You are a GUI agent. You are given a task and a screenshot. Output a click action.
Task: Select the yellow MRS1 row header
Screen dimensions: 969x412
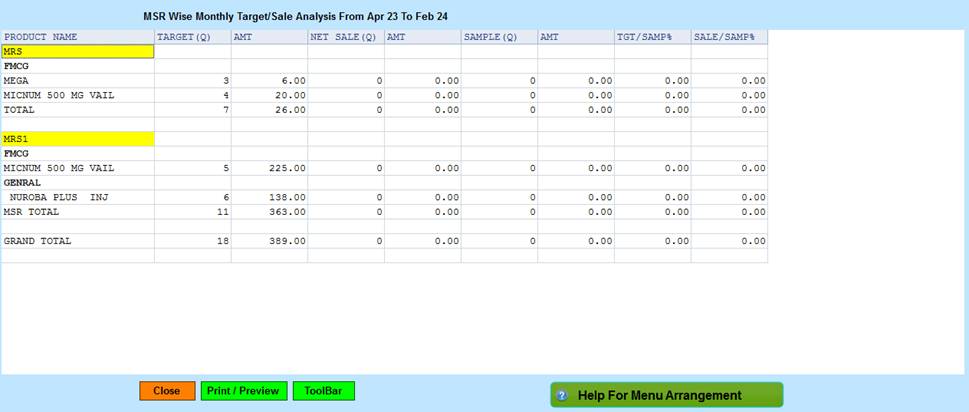pyautogui.click(x=78, y=139)
